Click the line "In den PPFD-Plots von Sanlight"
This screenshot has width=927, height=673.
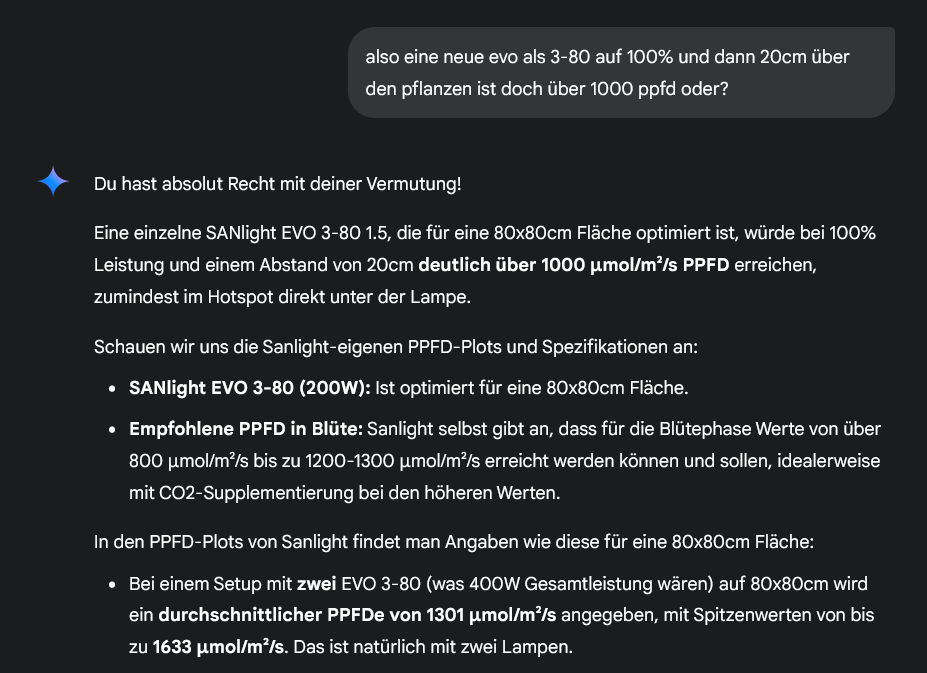[453, 542]
